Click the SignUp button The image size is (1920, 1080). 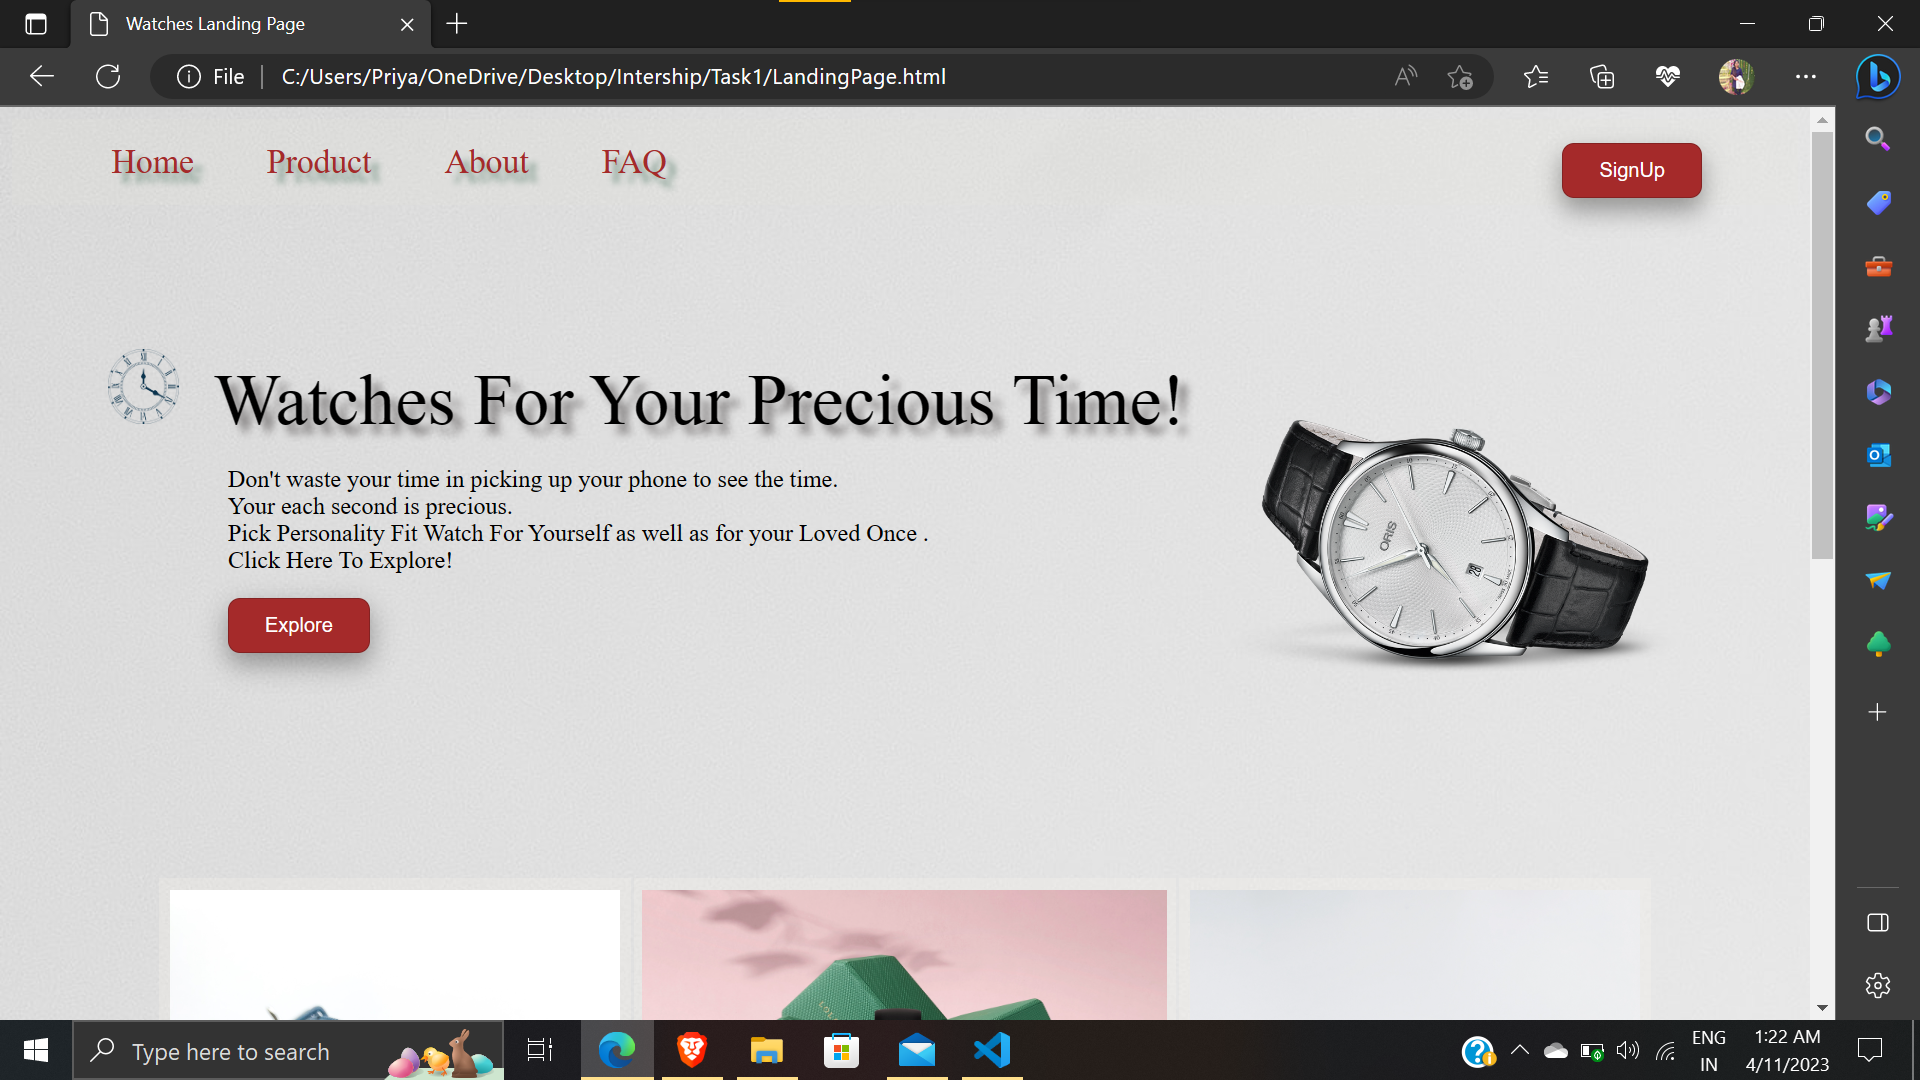1631,170
